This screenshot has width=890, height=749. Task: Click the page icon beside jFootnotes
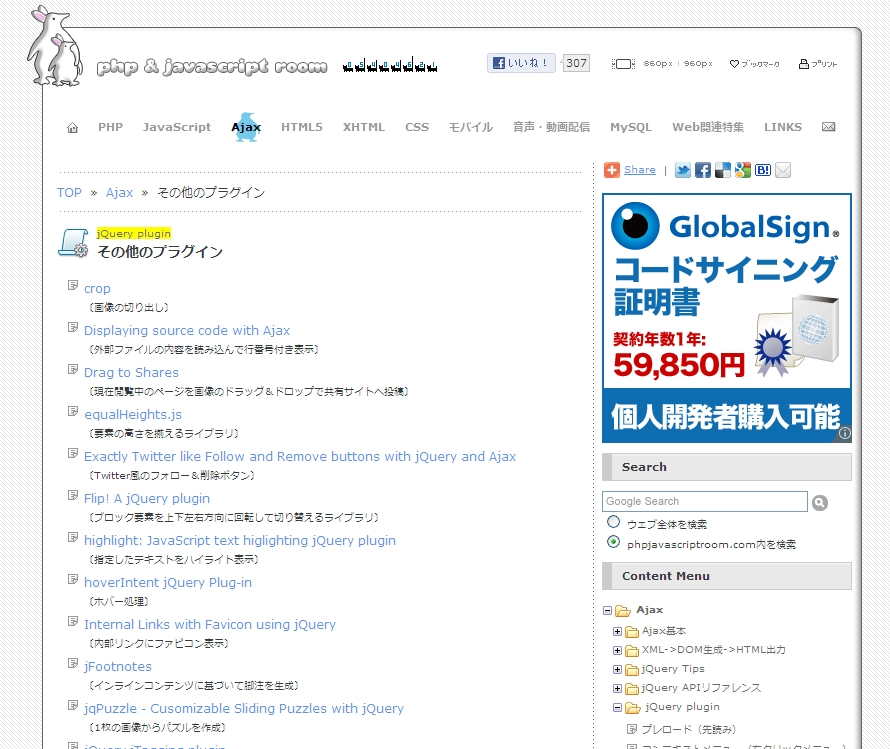pos(73,663)
